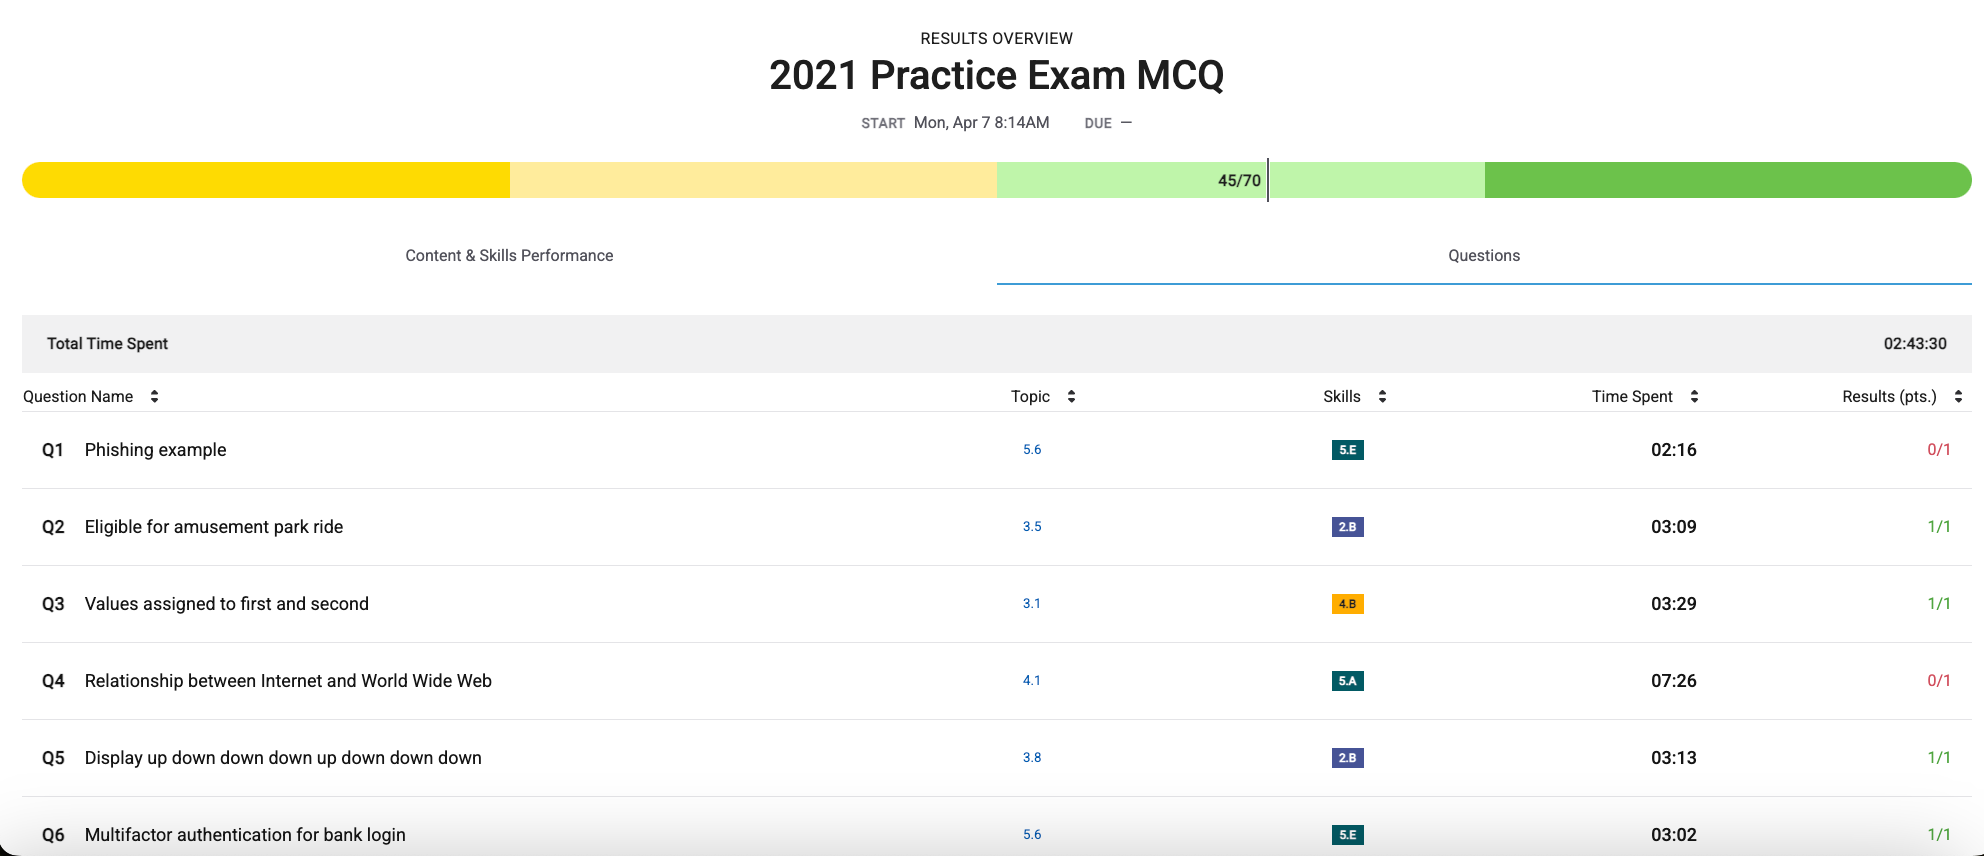Sort the Results (pts.) column
The height and width of the screenshot is (856, 1984).
(1958, 396)
